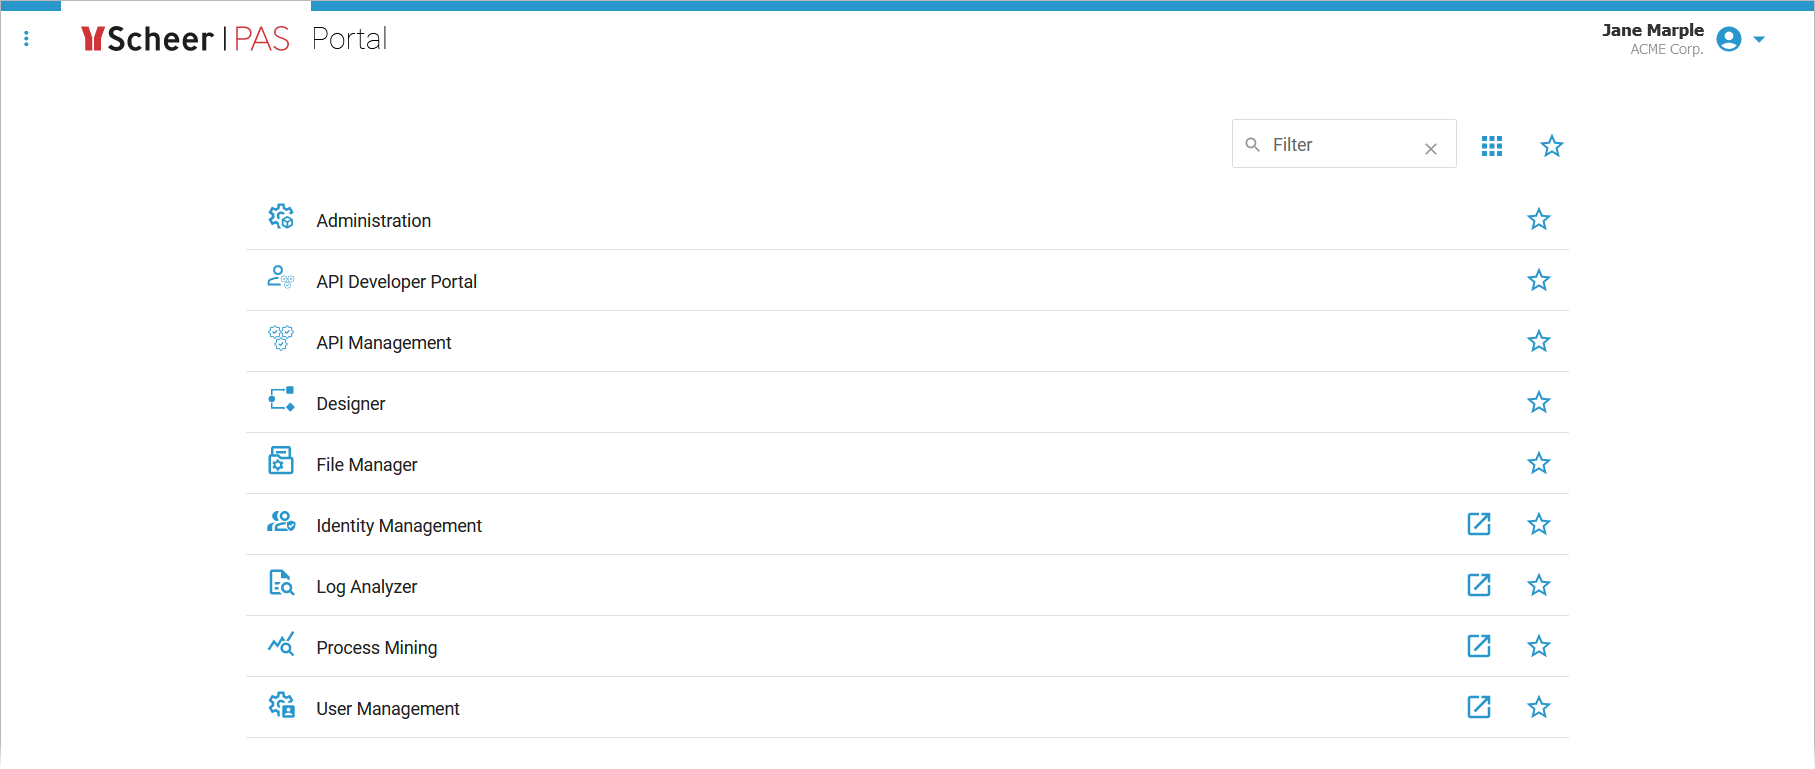The image size is (1815, 769).
Task: Click the Process Mining chart icon
Action: click(281, 644)
